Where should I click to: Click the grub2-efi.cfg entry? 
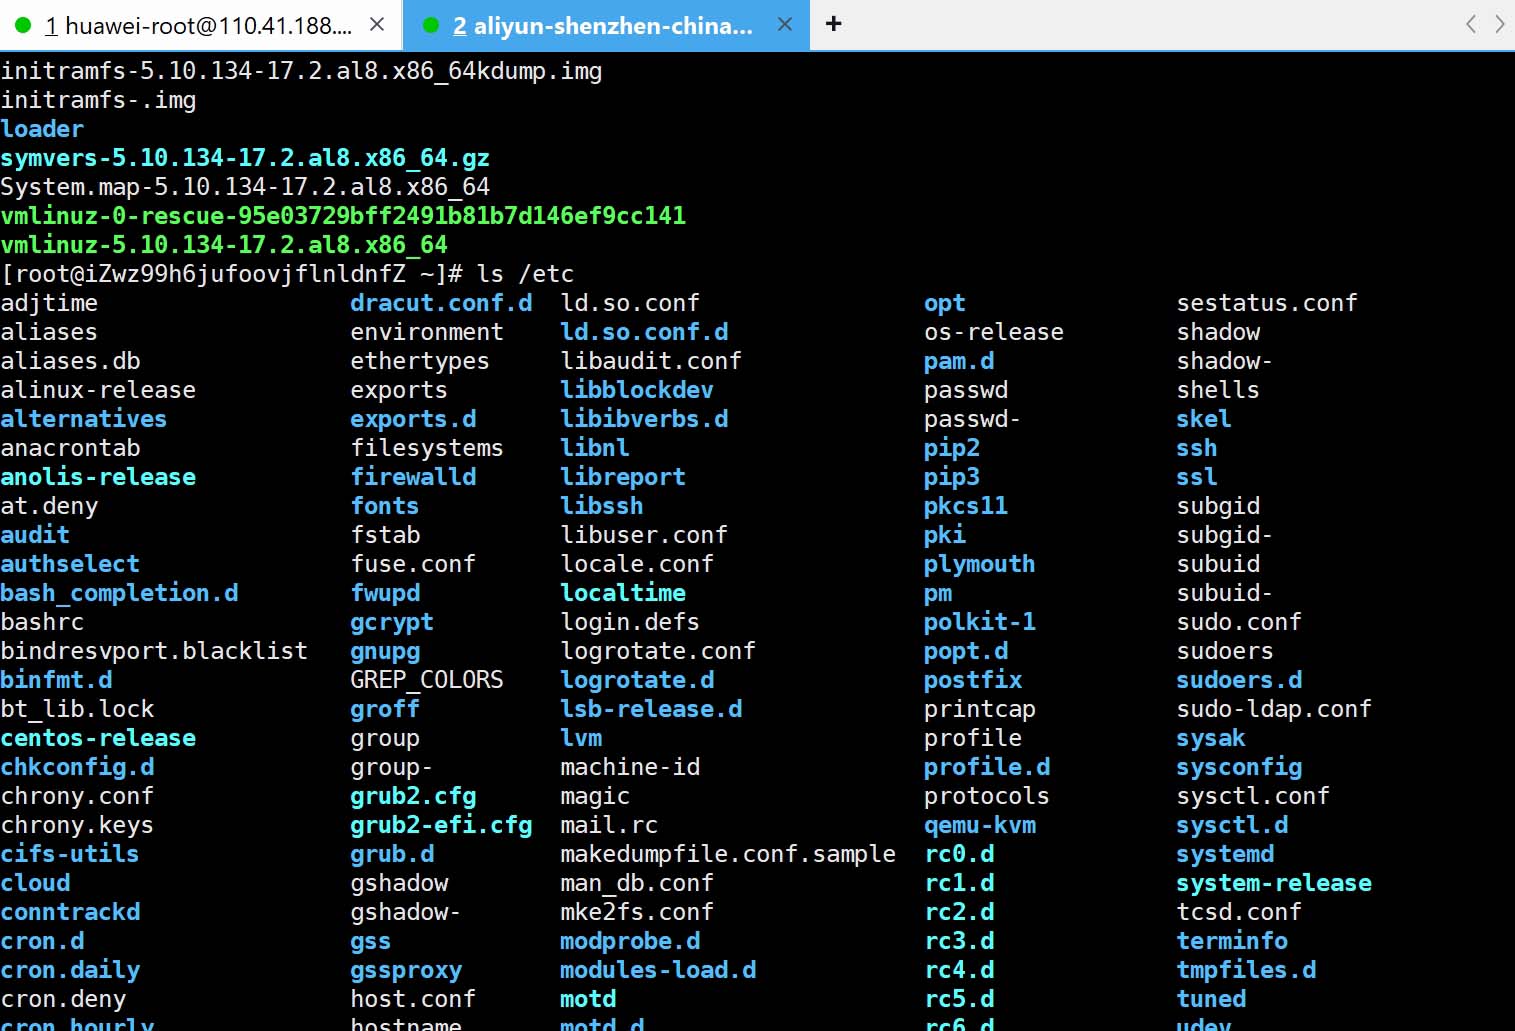[441, 825]
